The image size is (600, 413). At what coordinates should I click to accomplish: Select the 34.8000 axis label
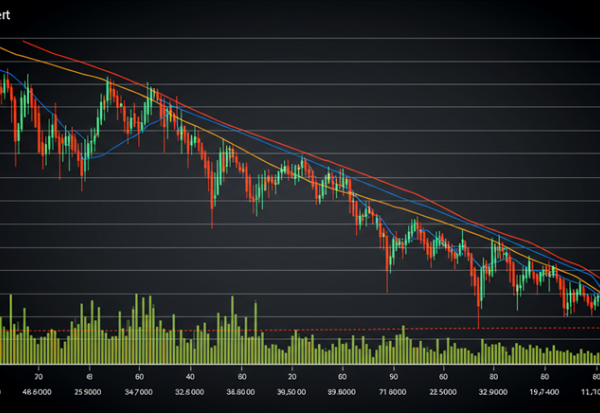click(243, 393)
